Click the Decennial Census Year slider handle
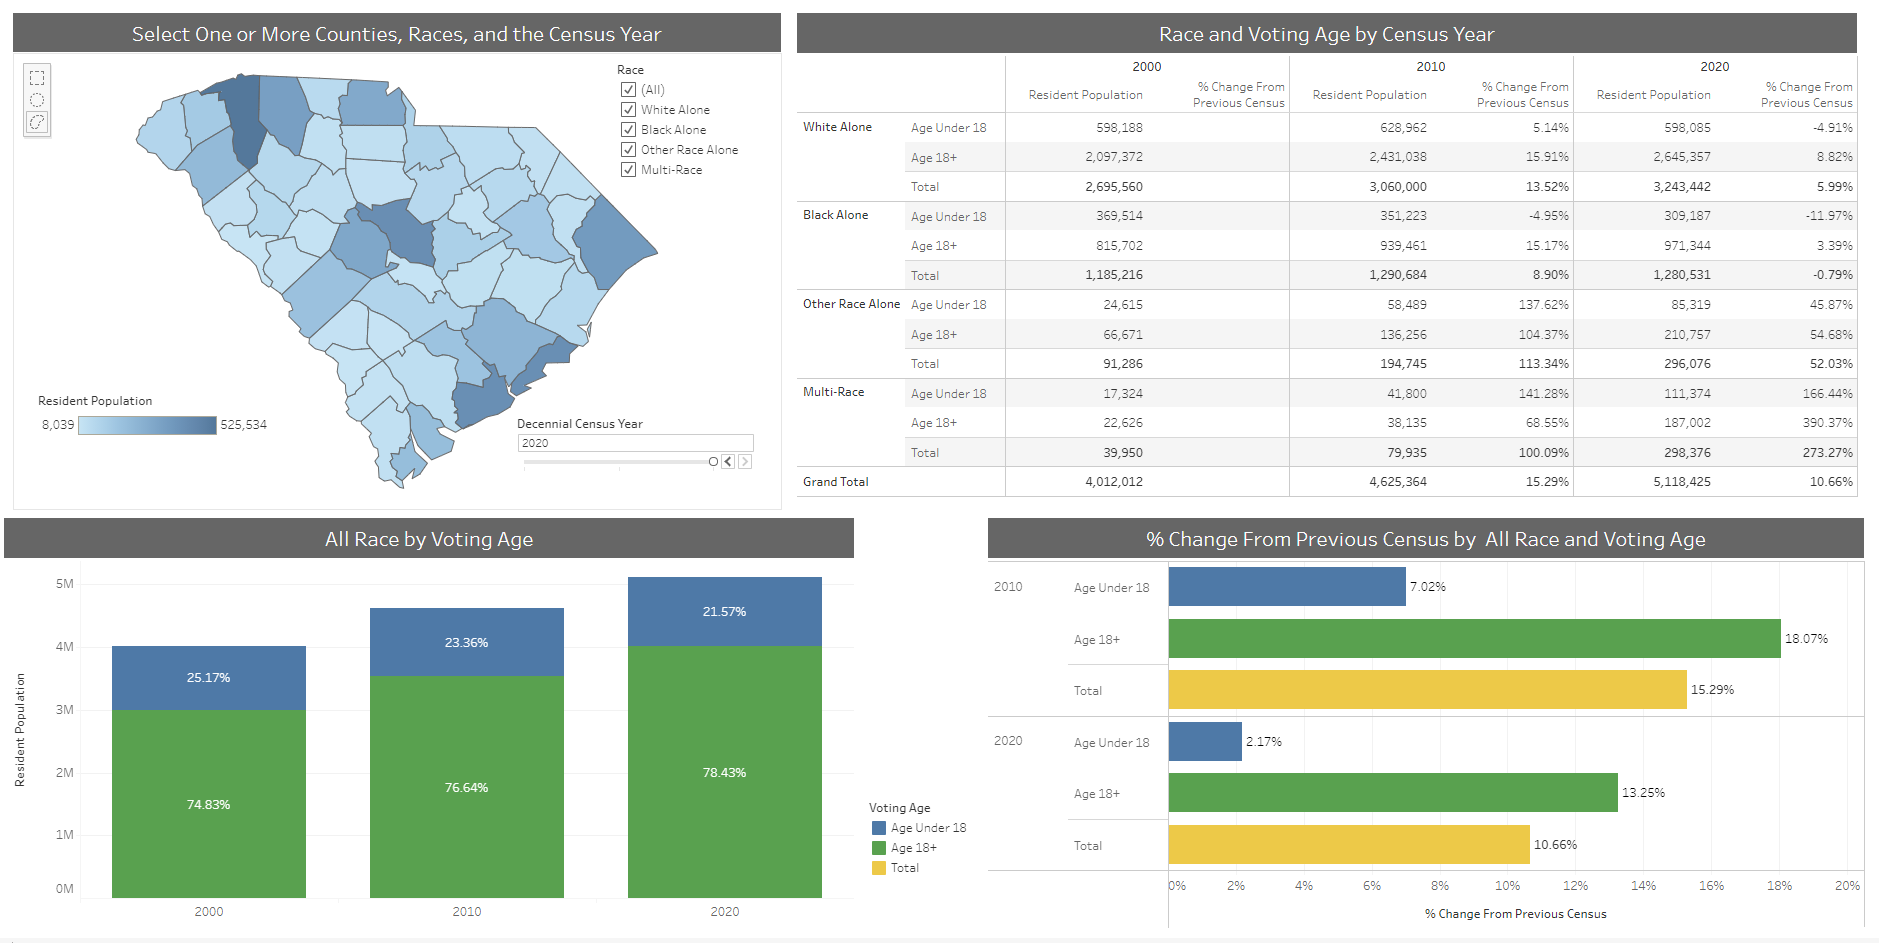 click(x=713, y=461)
